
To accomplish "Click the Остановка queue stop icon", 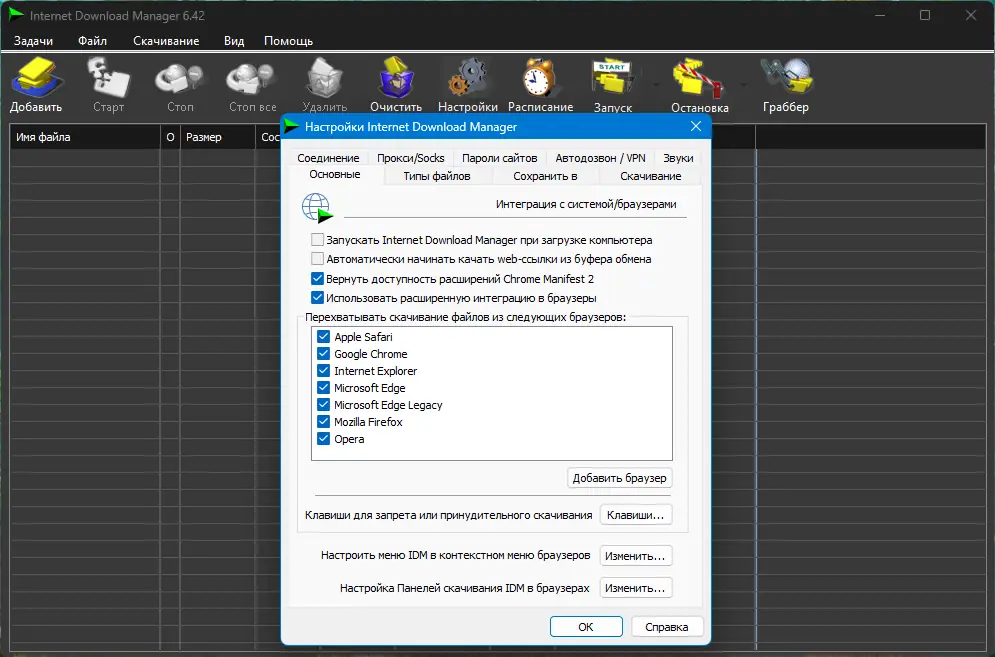I will pyautogui.click(x=698, y=78).
